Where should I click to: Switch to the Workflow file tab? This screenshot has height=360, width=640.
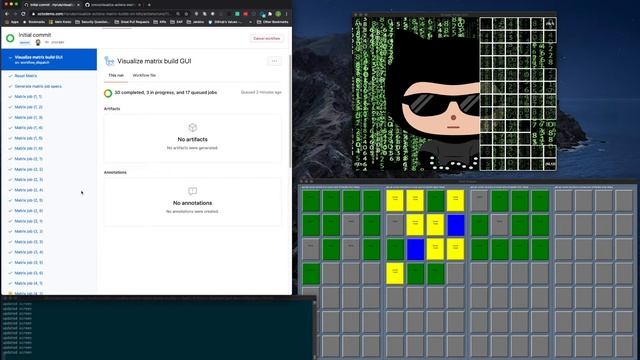pyautogui.click(x=144, y=76)
